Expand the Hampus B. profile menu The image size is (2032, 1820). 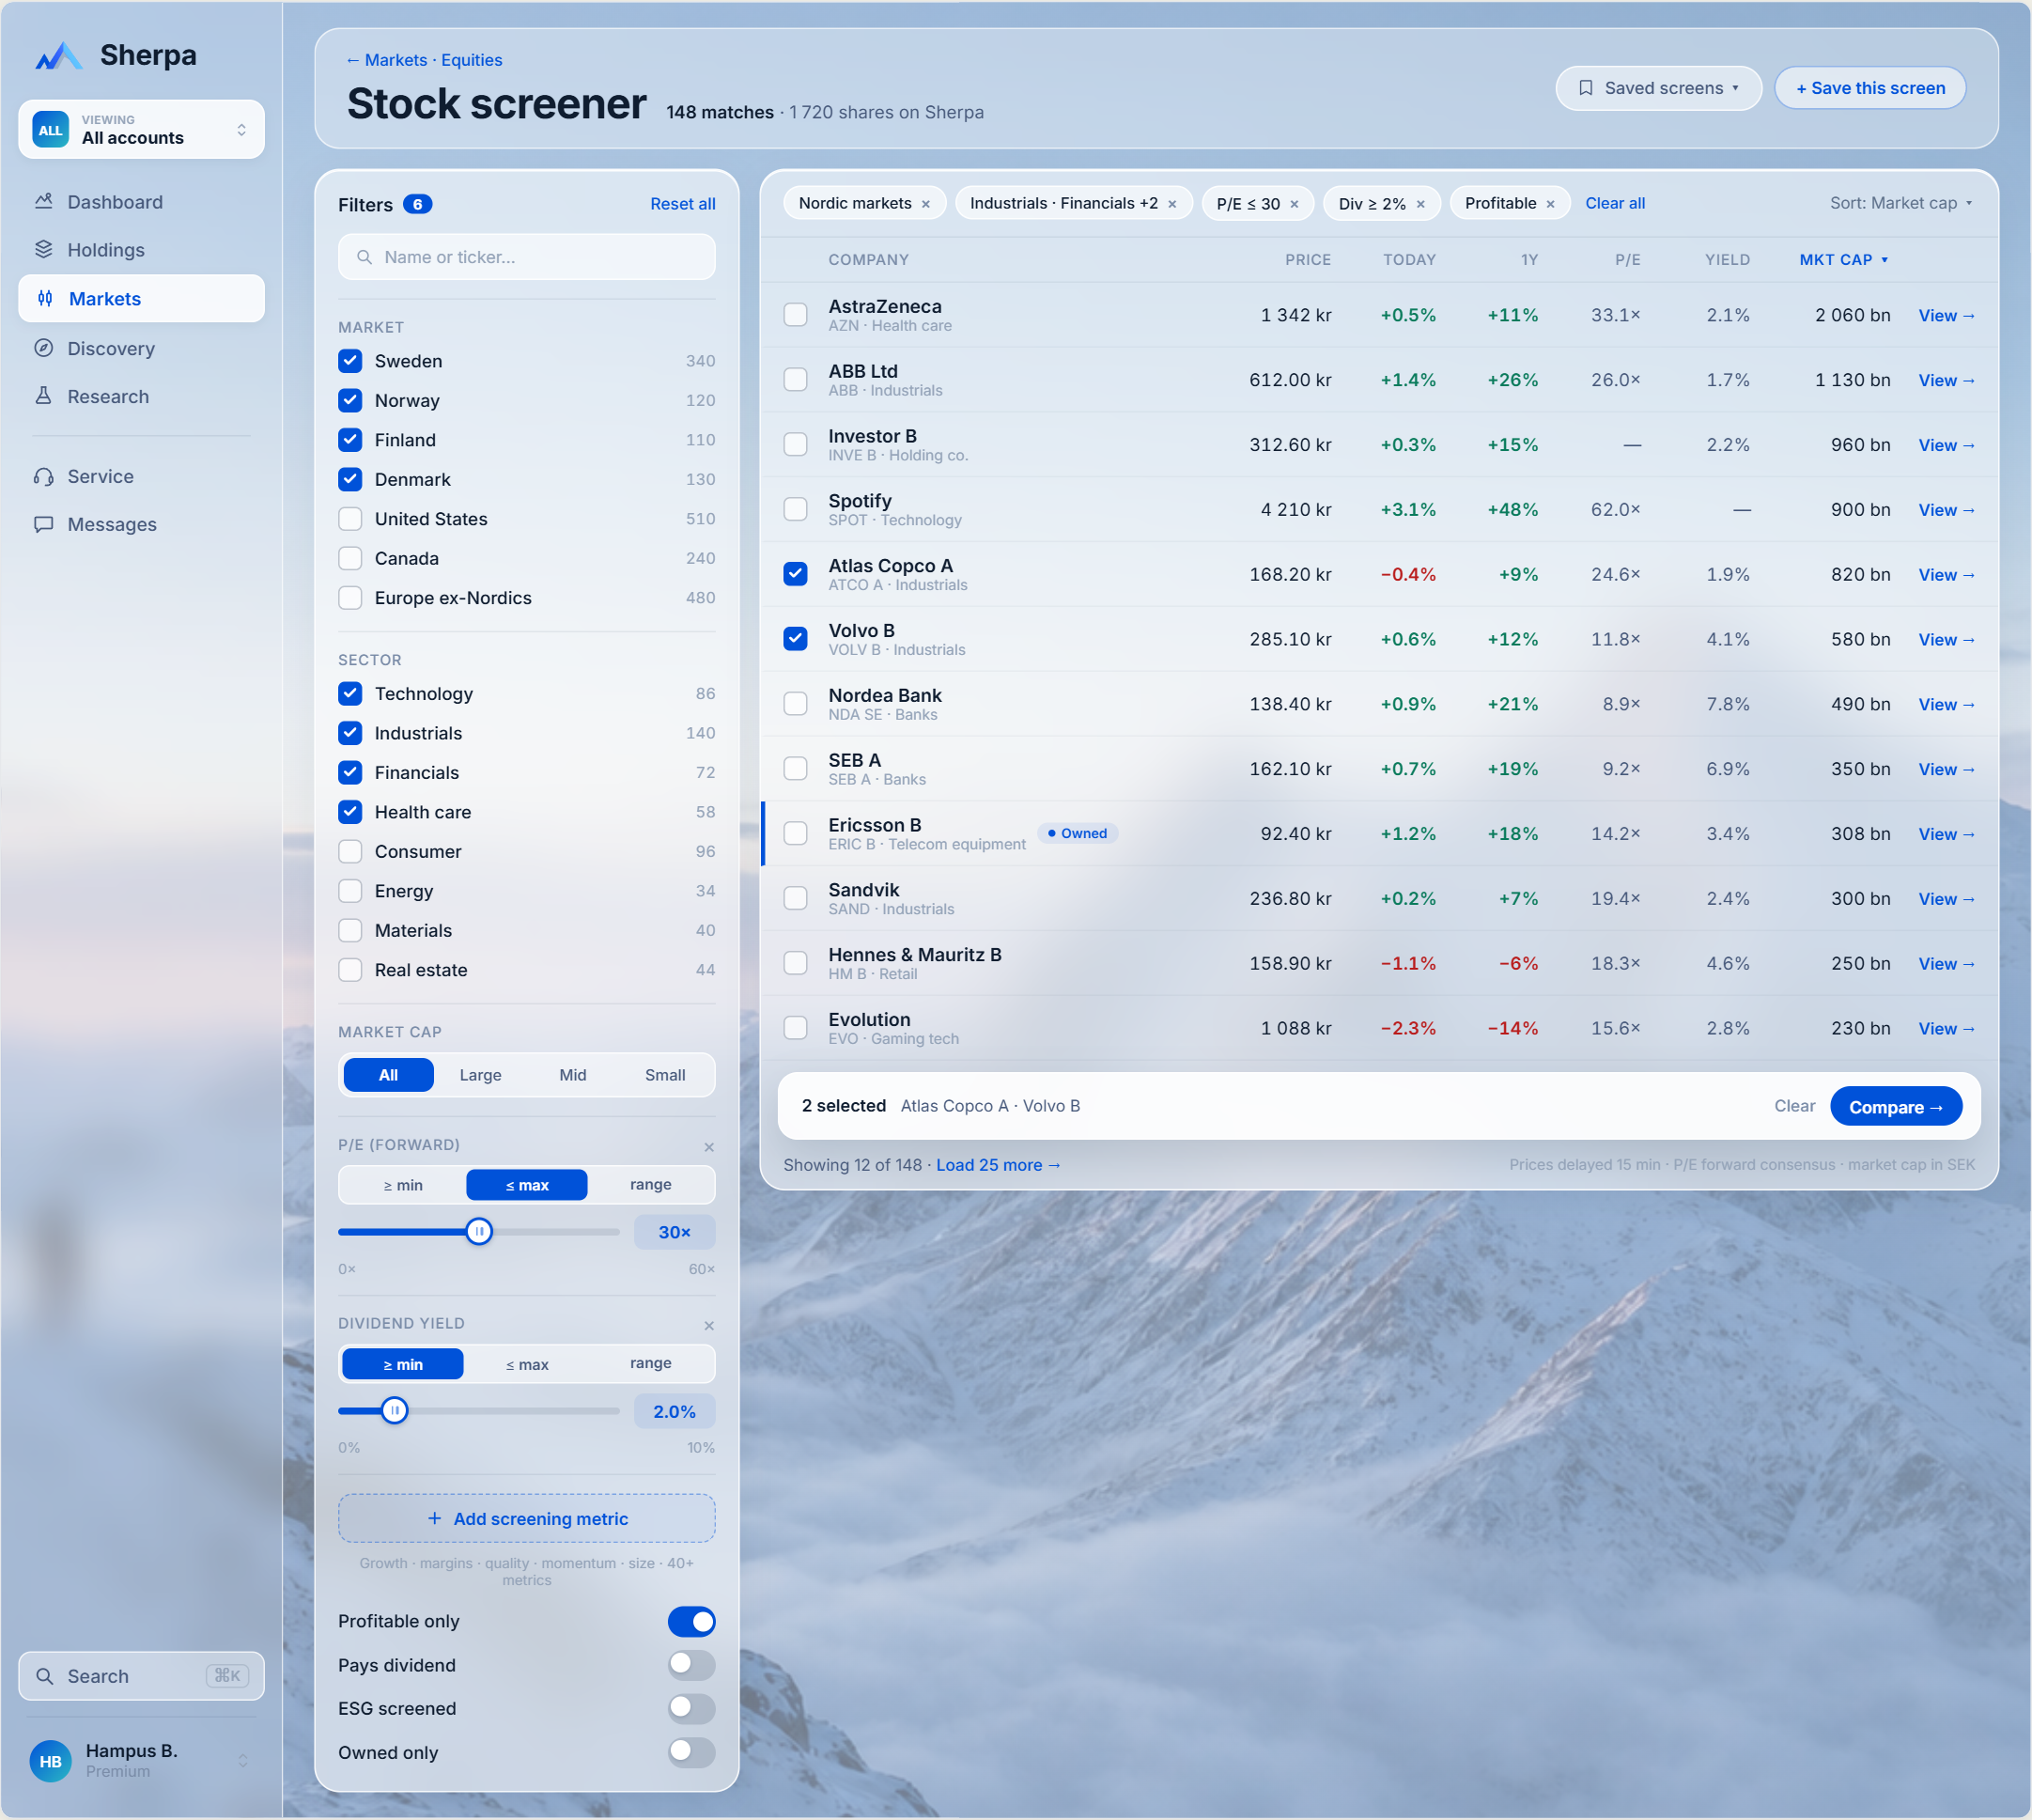coord(141,1762)
